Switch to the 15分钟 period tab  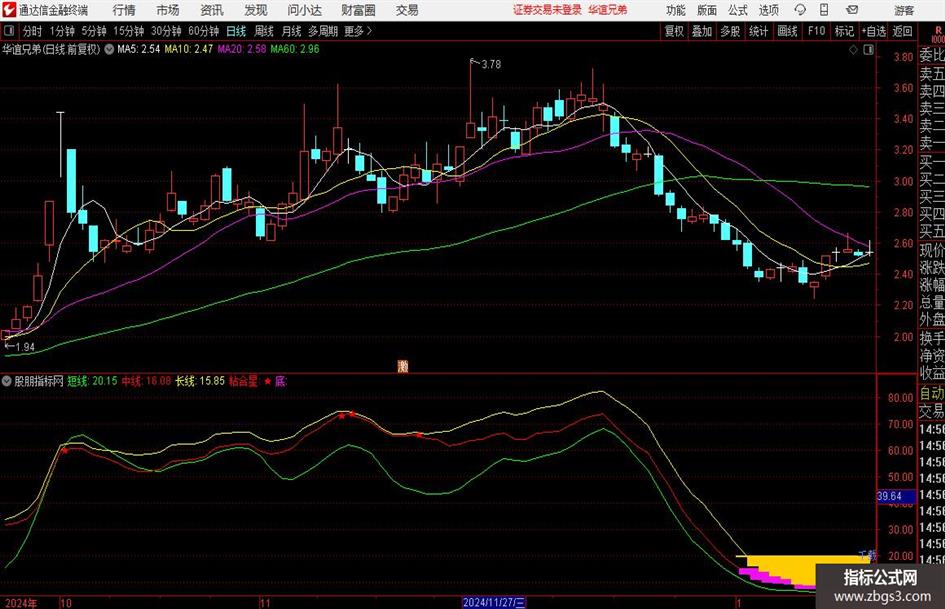coord(128,31)
